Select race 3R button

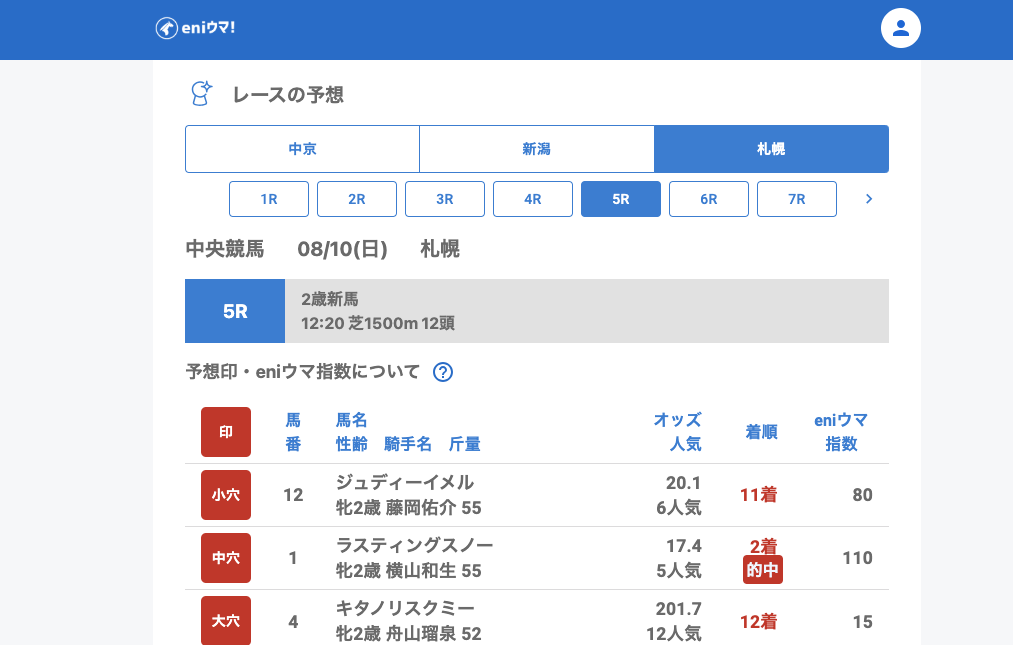coord(445,199)
